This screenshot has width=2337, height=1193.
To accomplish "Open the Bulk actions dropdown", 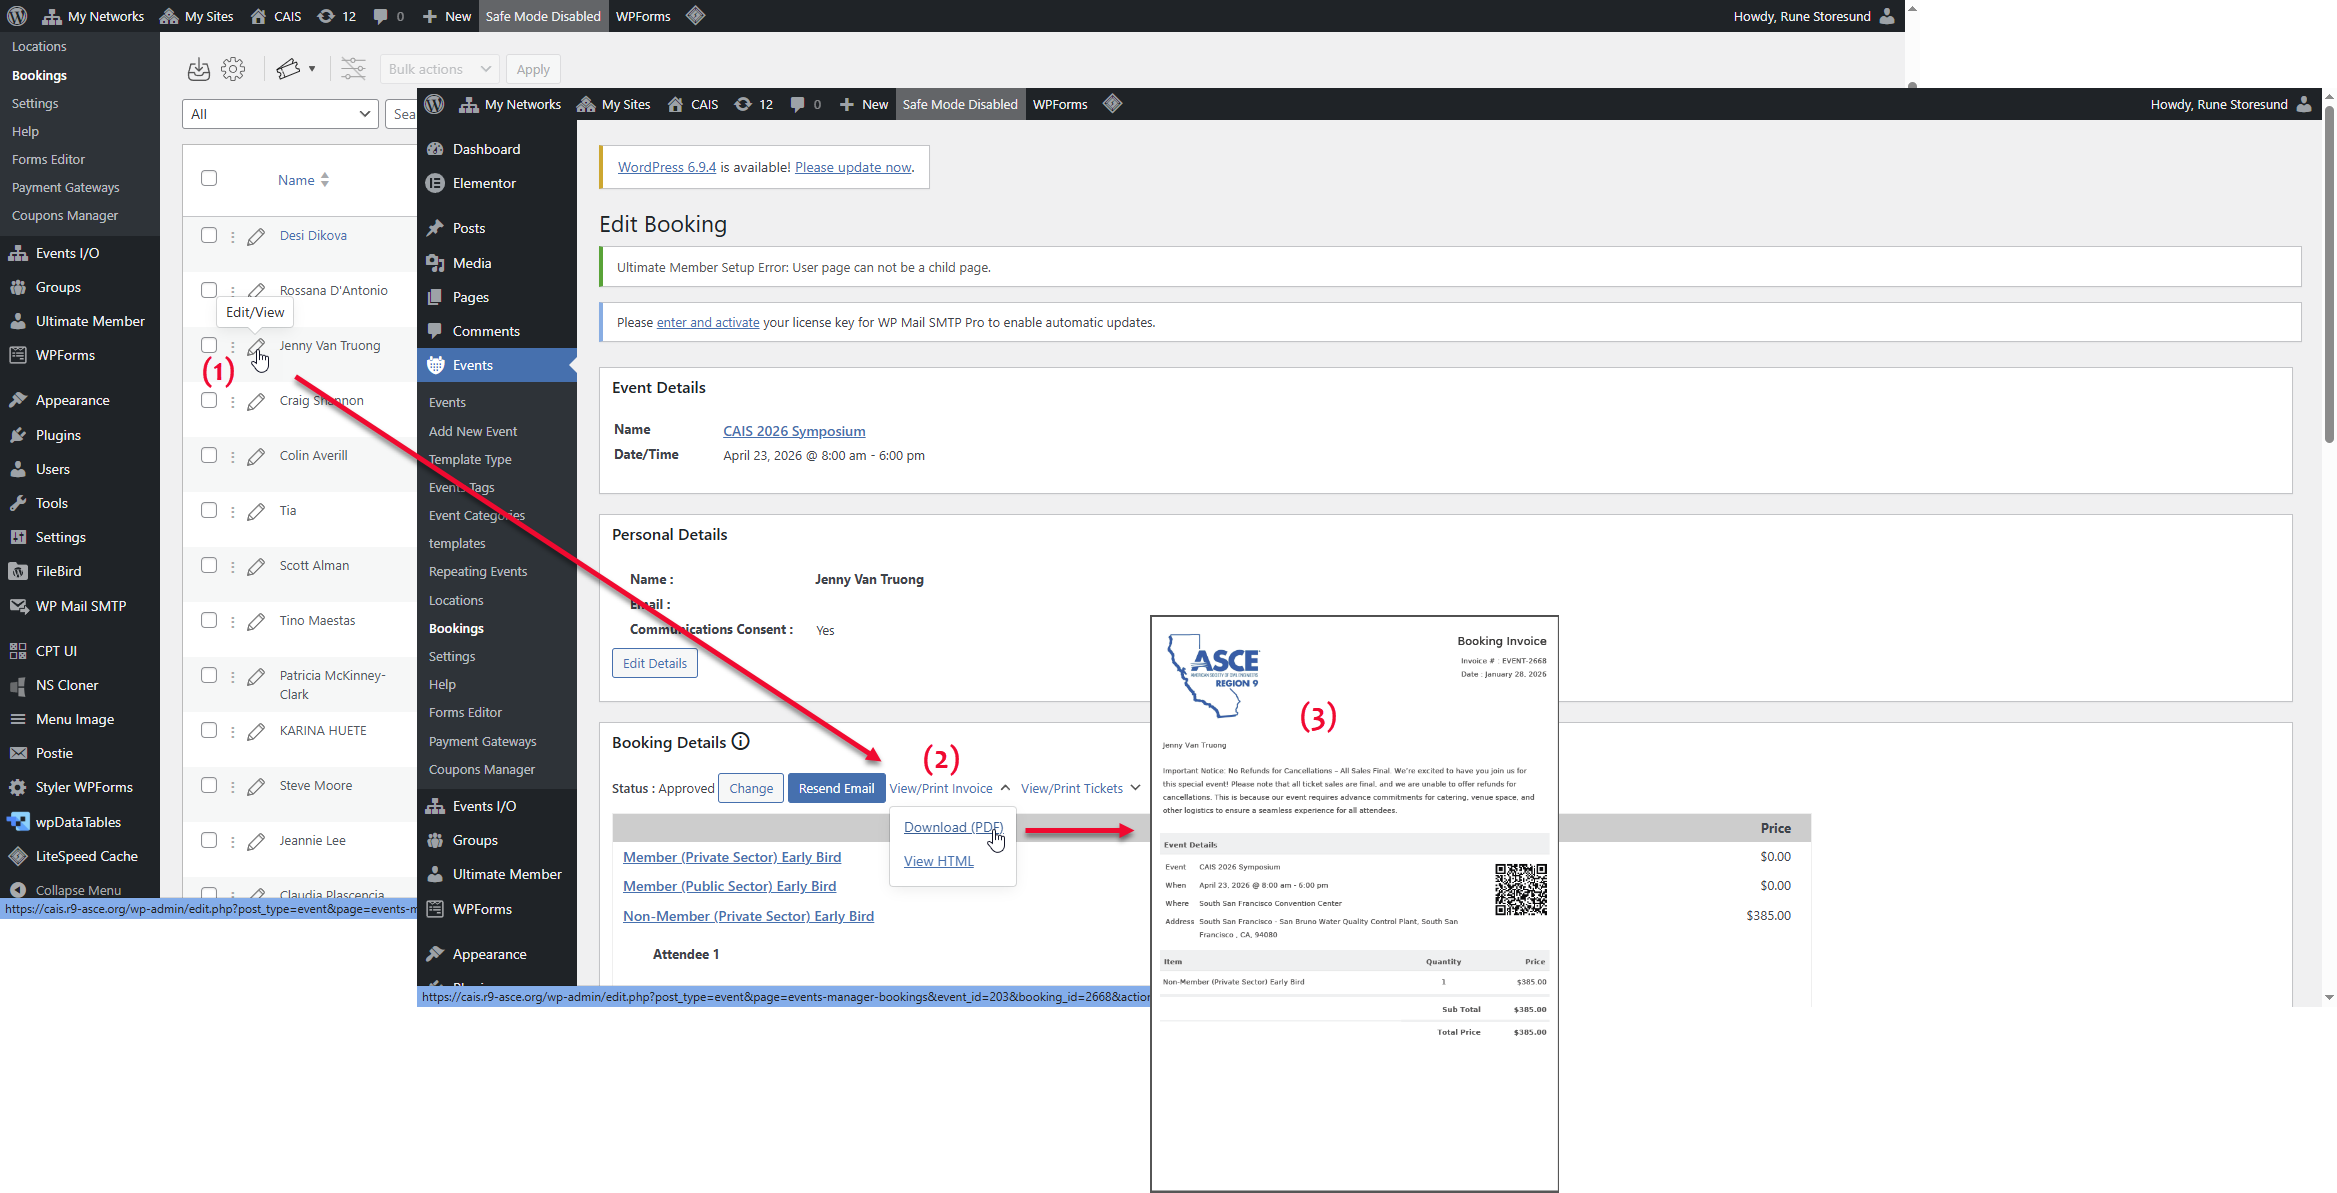I will coord(439,69).
